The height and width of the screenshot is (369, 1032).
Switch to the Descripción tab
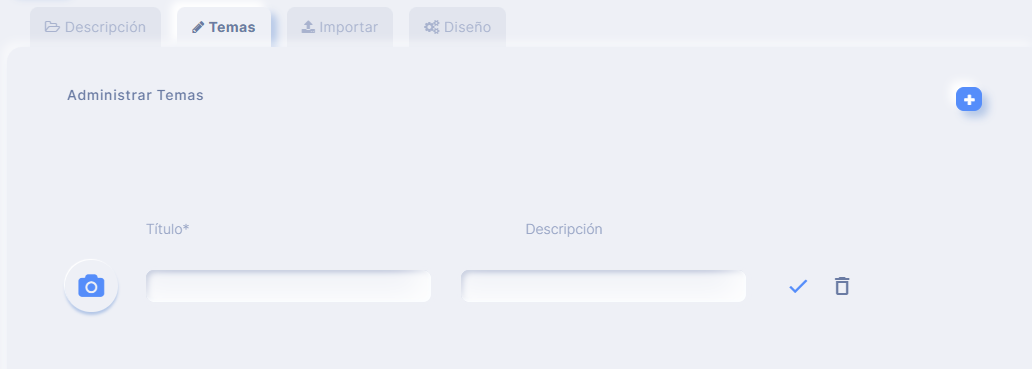pos(95,27)
